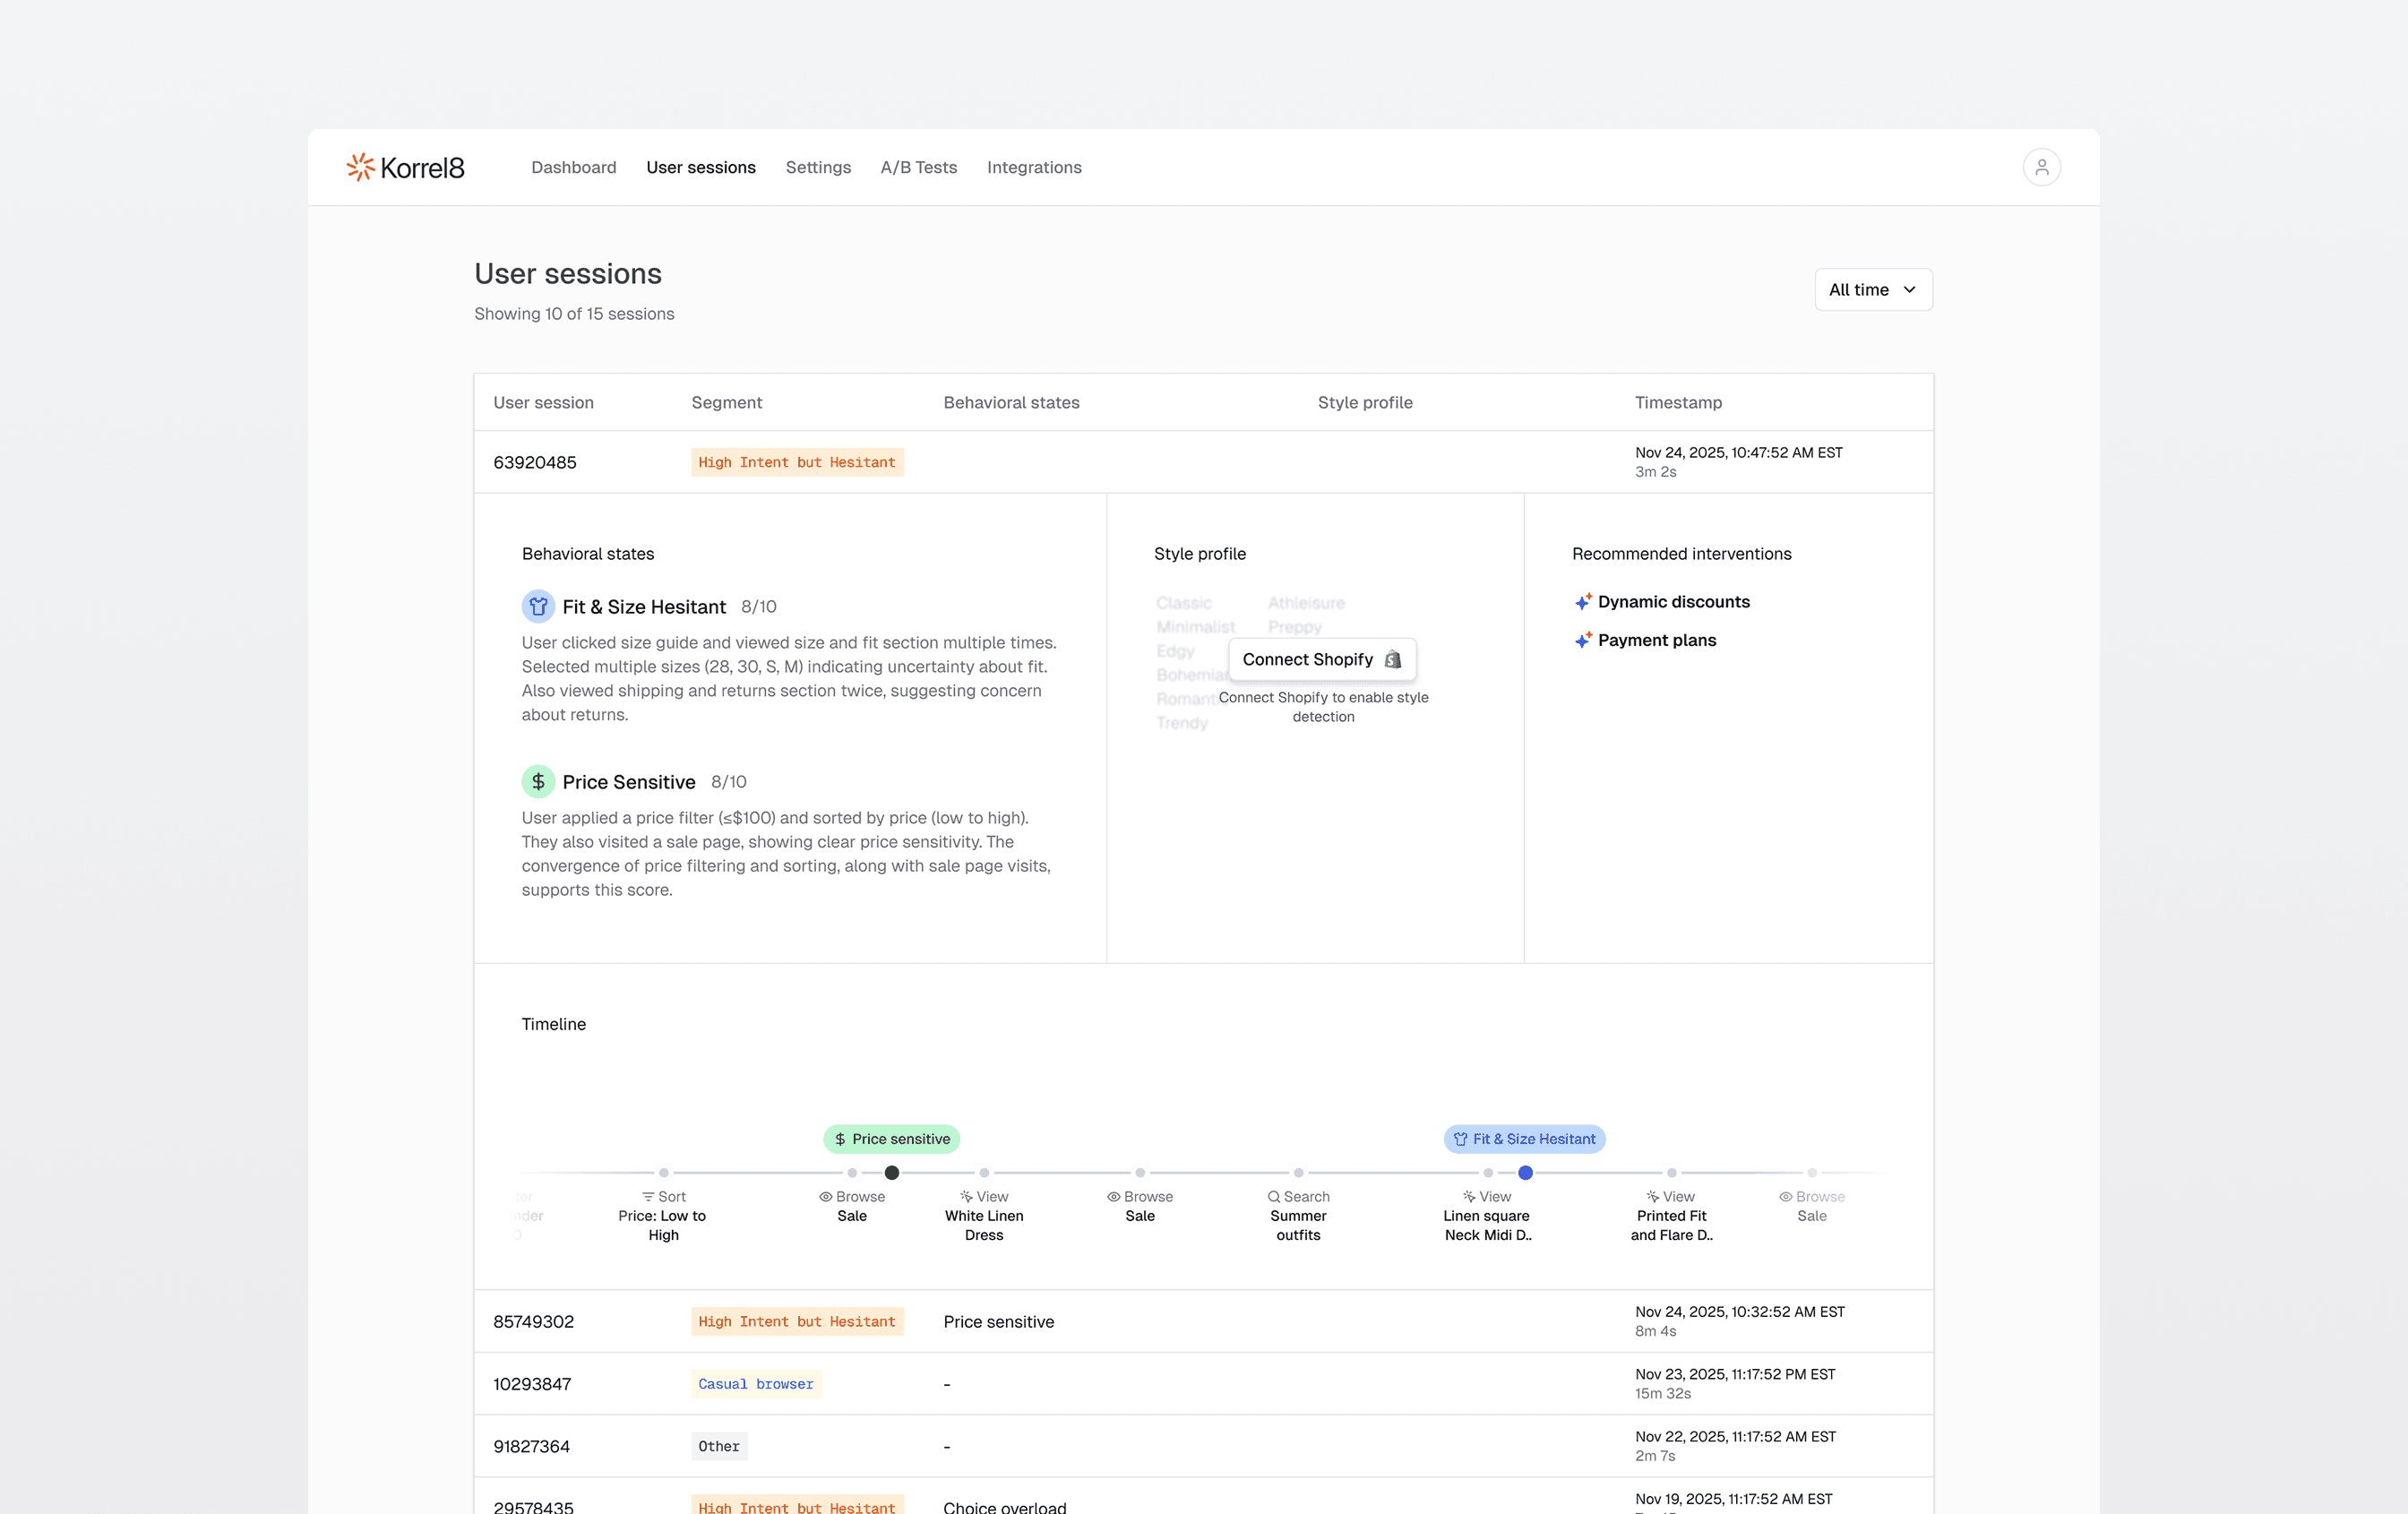Click the Price Sensitive dollar icon
2408x1514 pixels.
click(538, 781)
